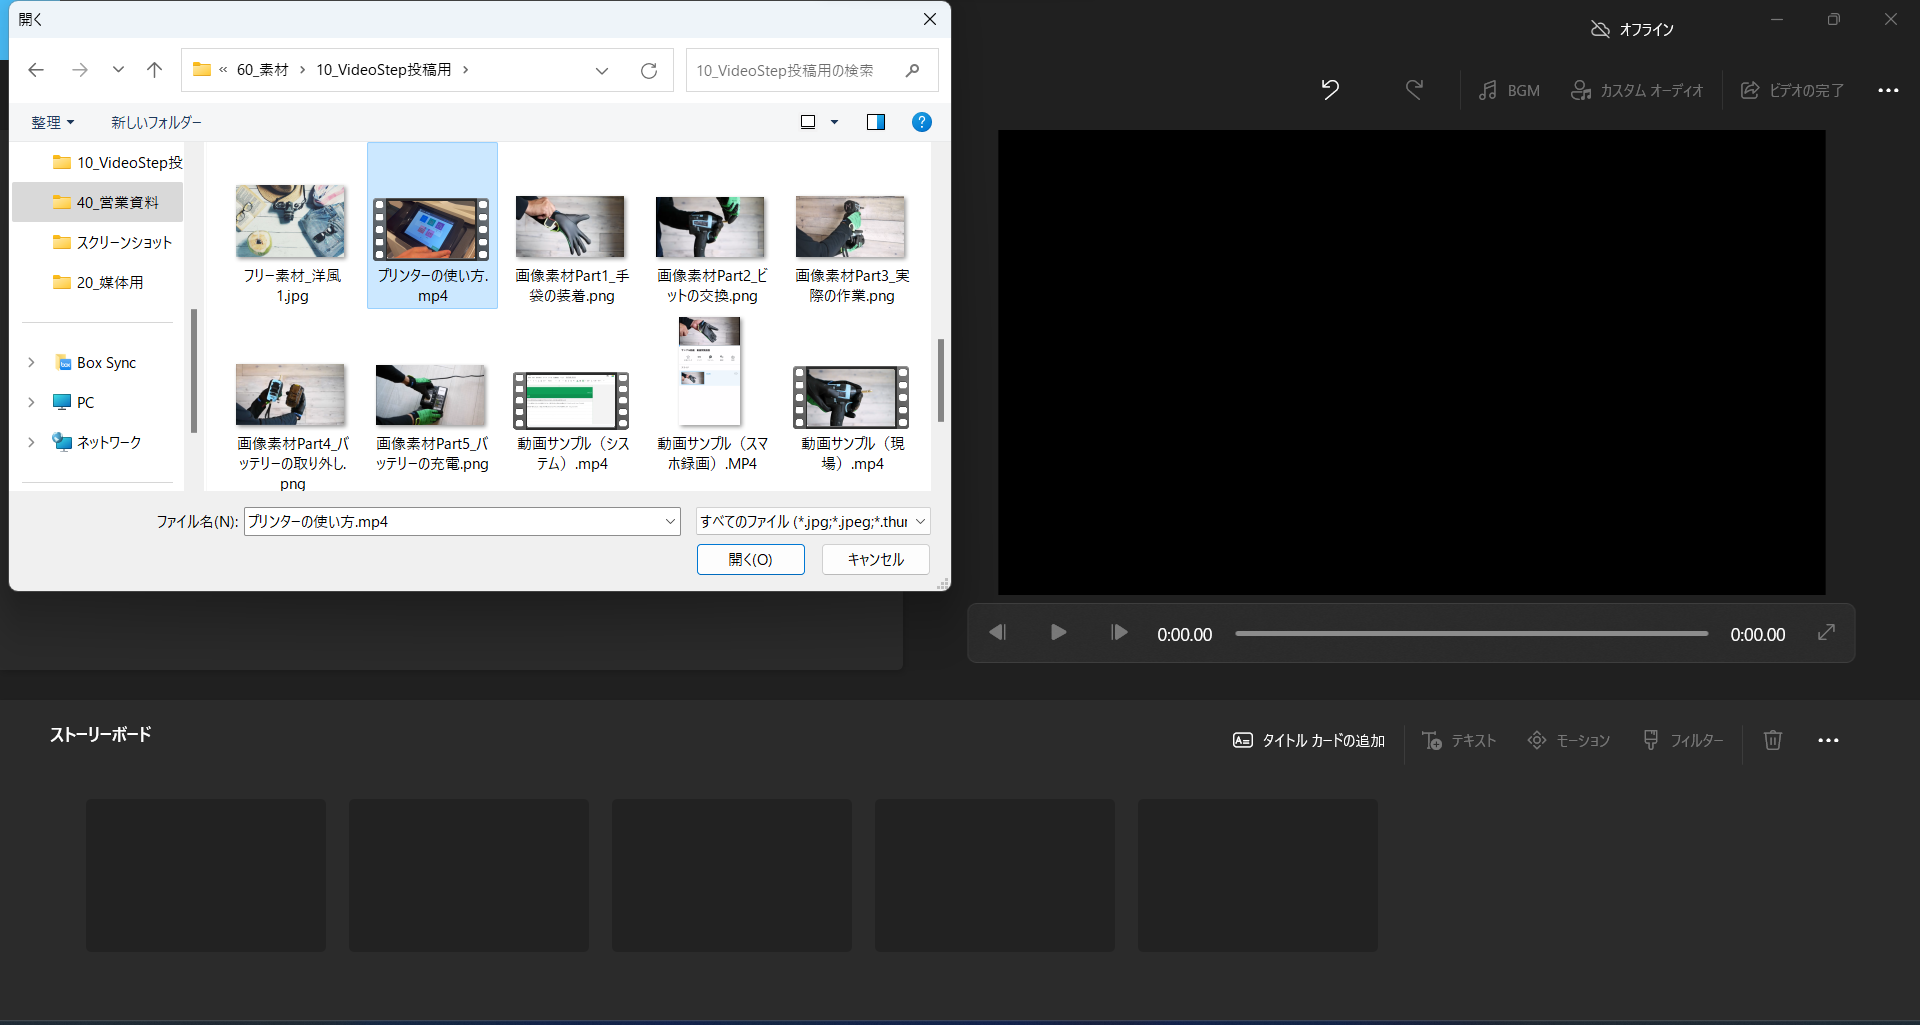Click the video playback seek bar
This screenshot has width=1920, height=1025.
point(1471,633)
